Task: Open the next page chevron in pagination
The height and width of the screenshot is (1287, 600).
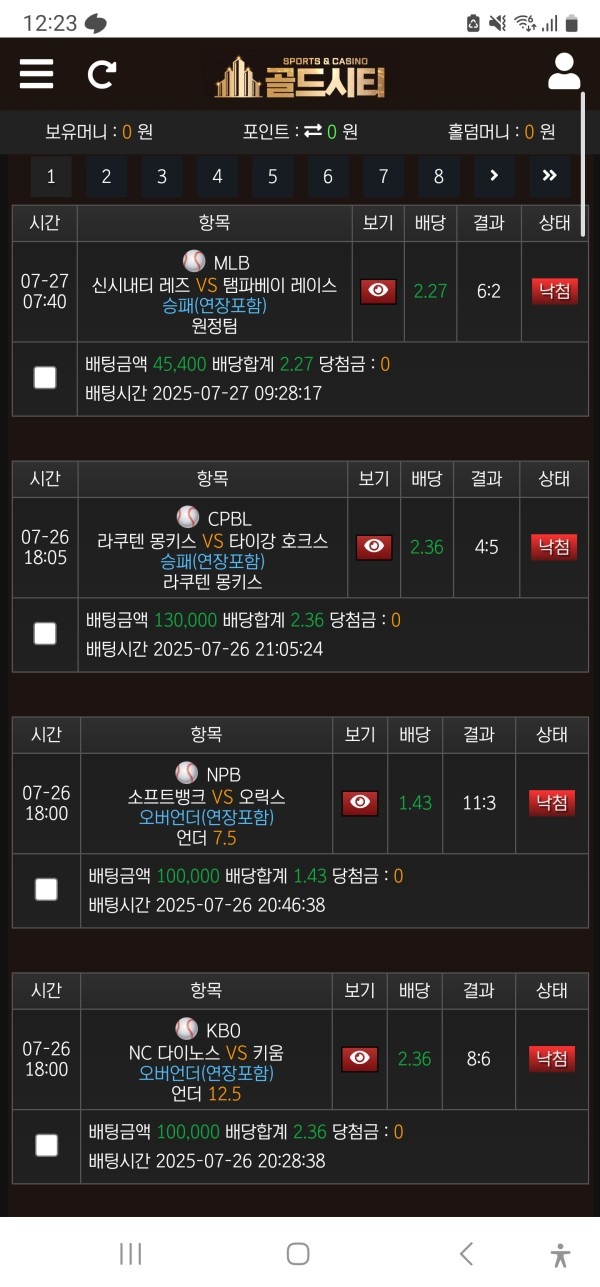Action: click(x=491, y=175)
